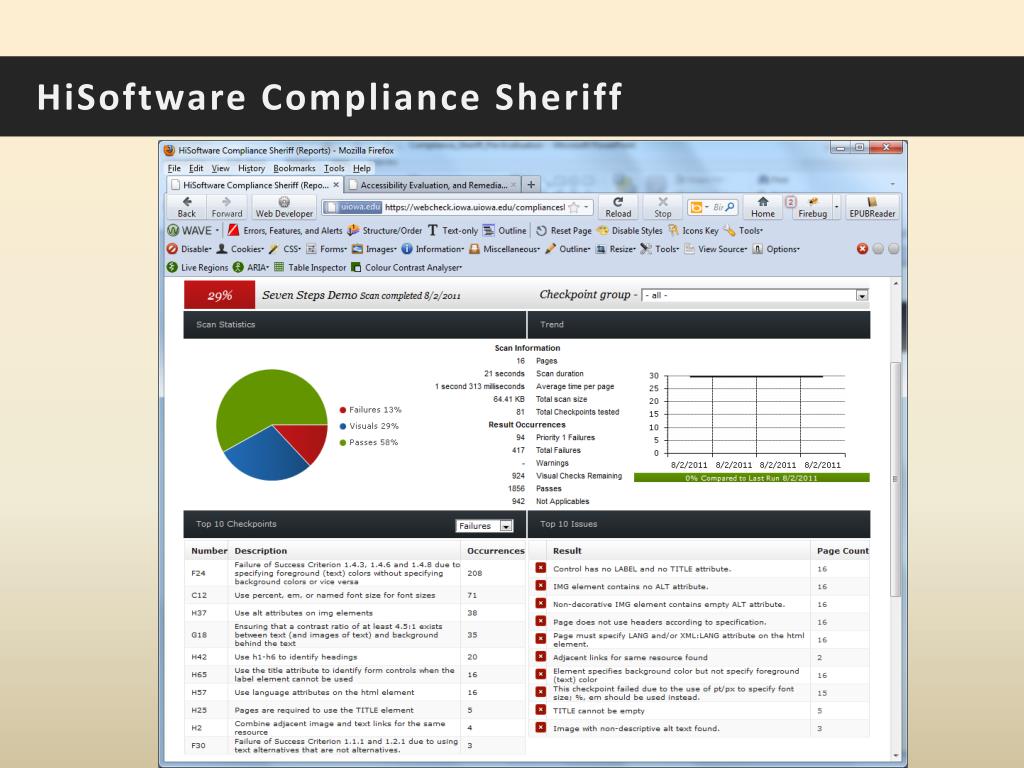
Task: Open the Live Regions tool
Action: pyautogui.click(x=197, y=267)
